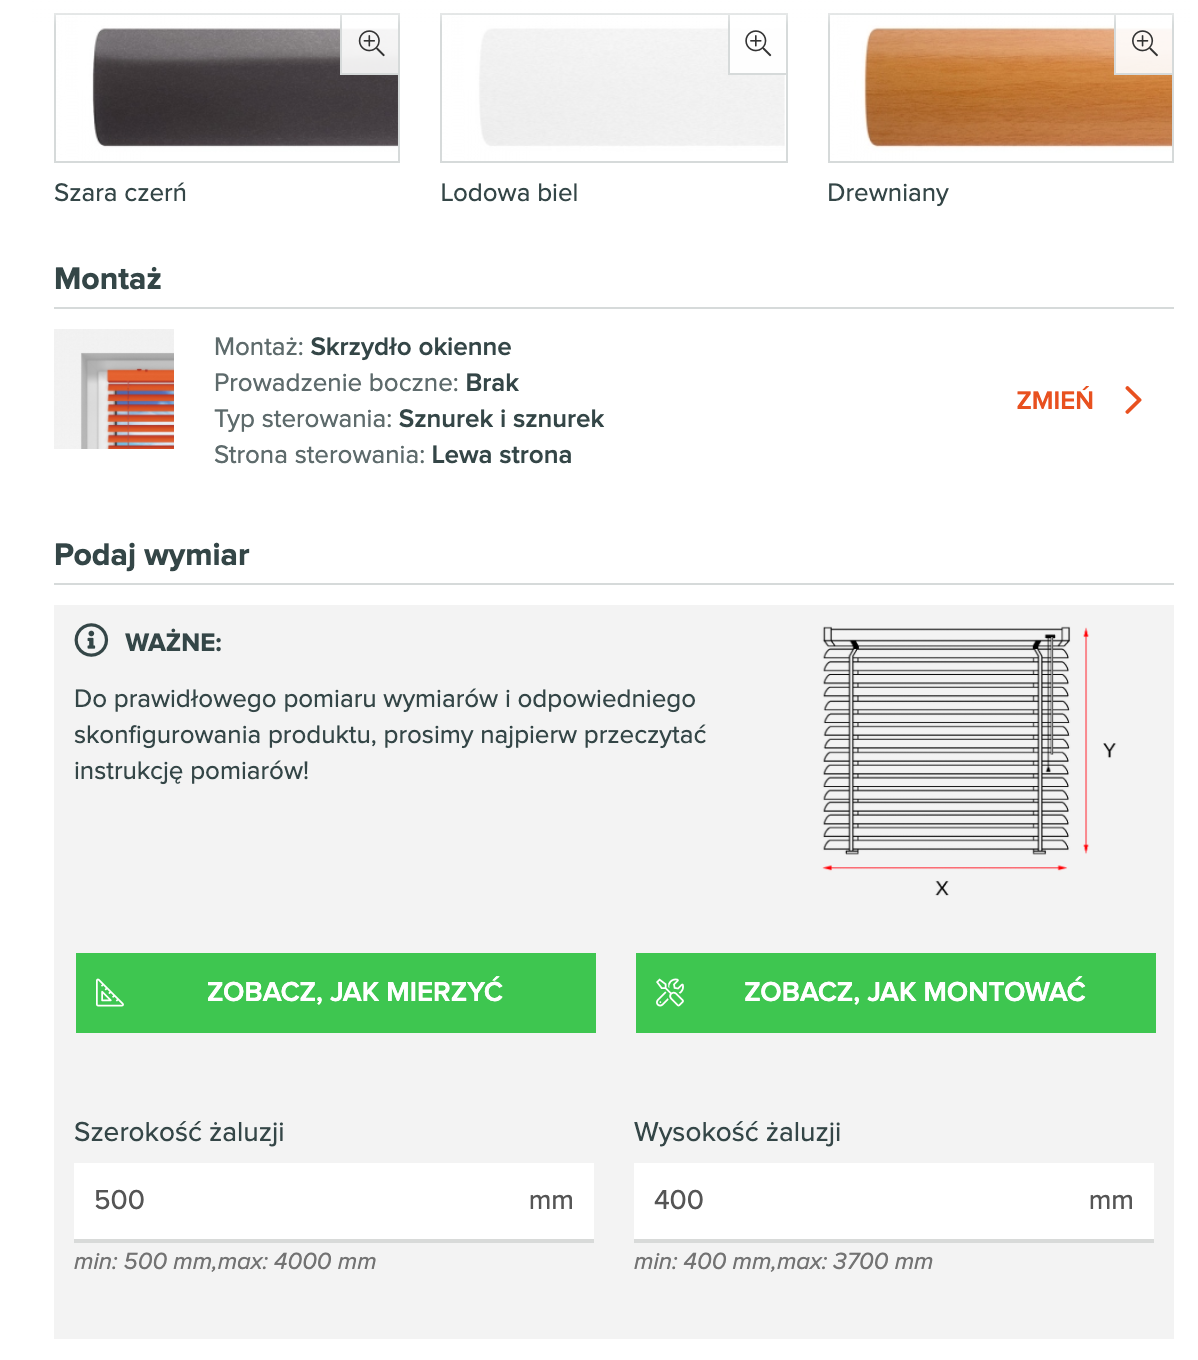Click the ZMIEŃ link in Montaż
Screen dimensions: 1198x1360
(1055, 400)
